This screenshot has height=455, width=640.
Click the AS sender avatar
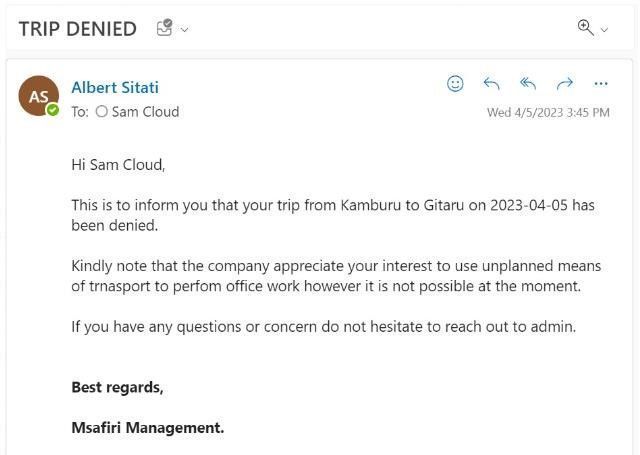pyautogui.click(x=38, y=97)
